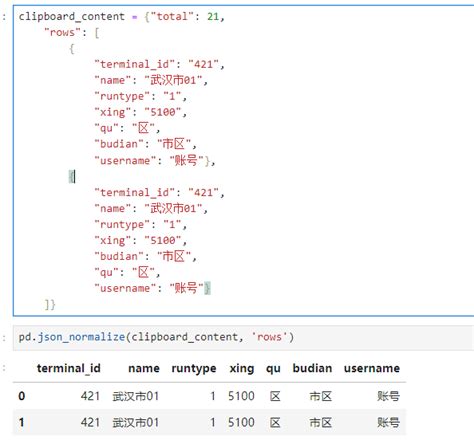Click highlighted closing brace after second username
Viewport: 474px width, 444px height.
tap(207, 288)
